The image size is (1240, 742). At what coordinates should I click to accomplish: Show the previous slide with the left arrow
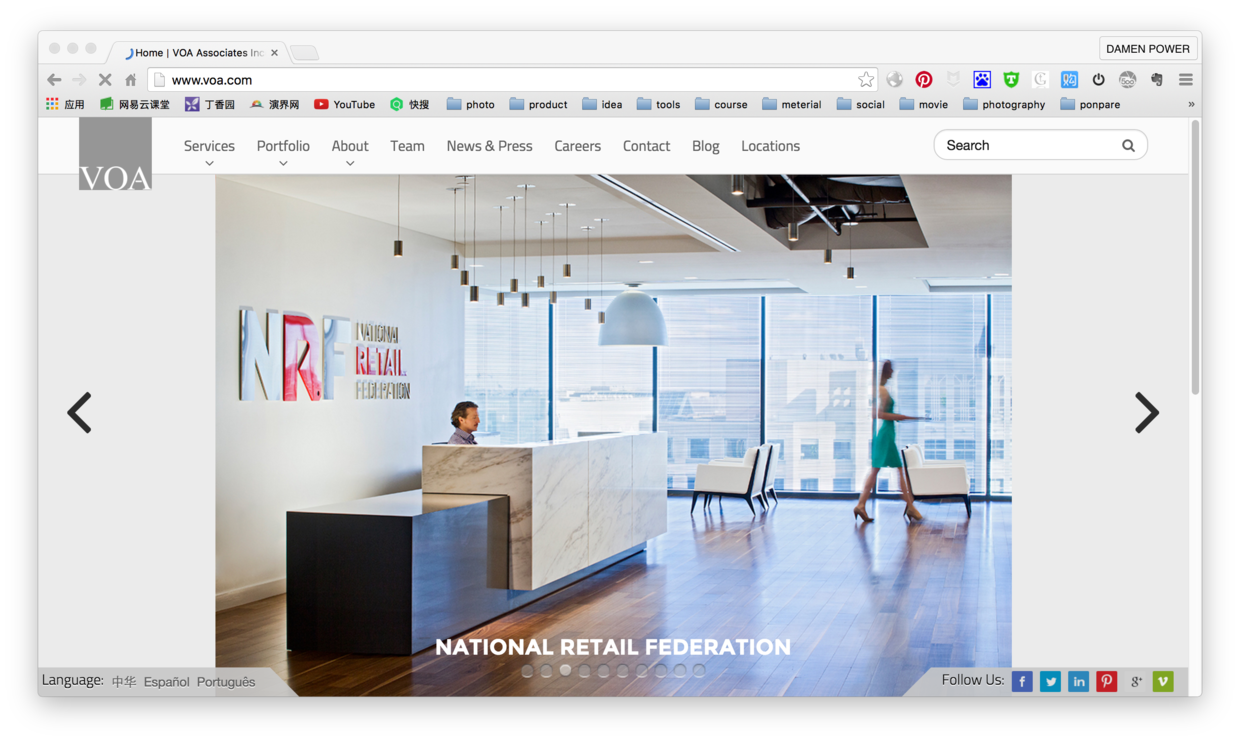coord(79,412)
